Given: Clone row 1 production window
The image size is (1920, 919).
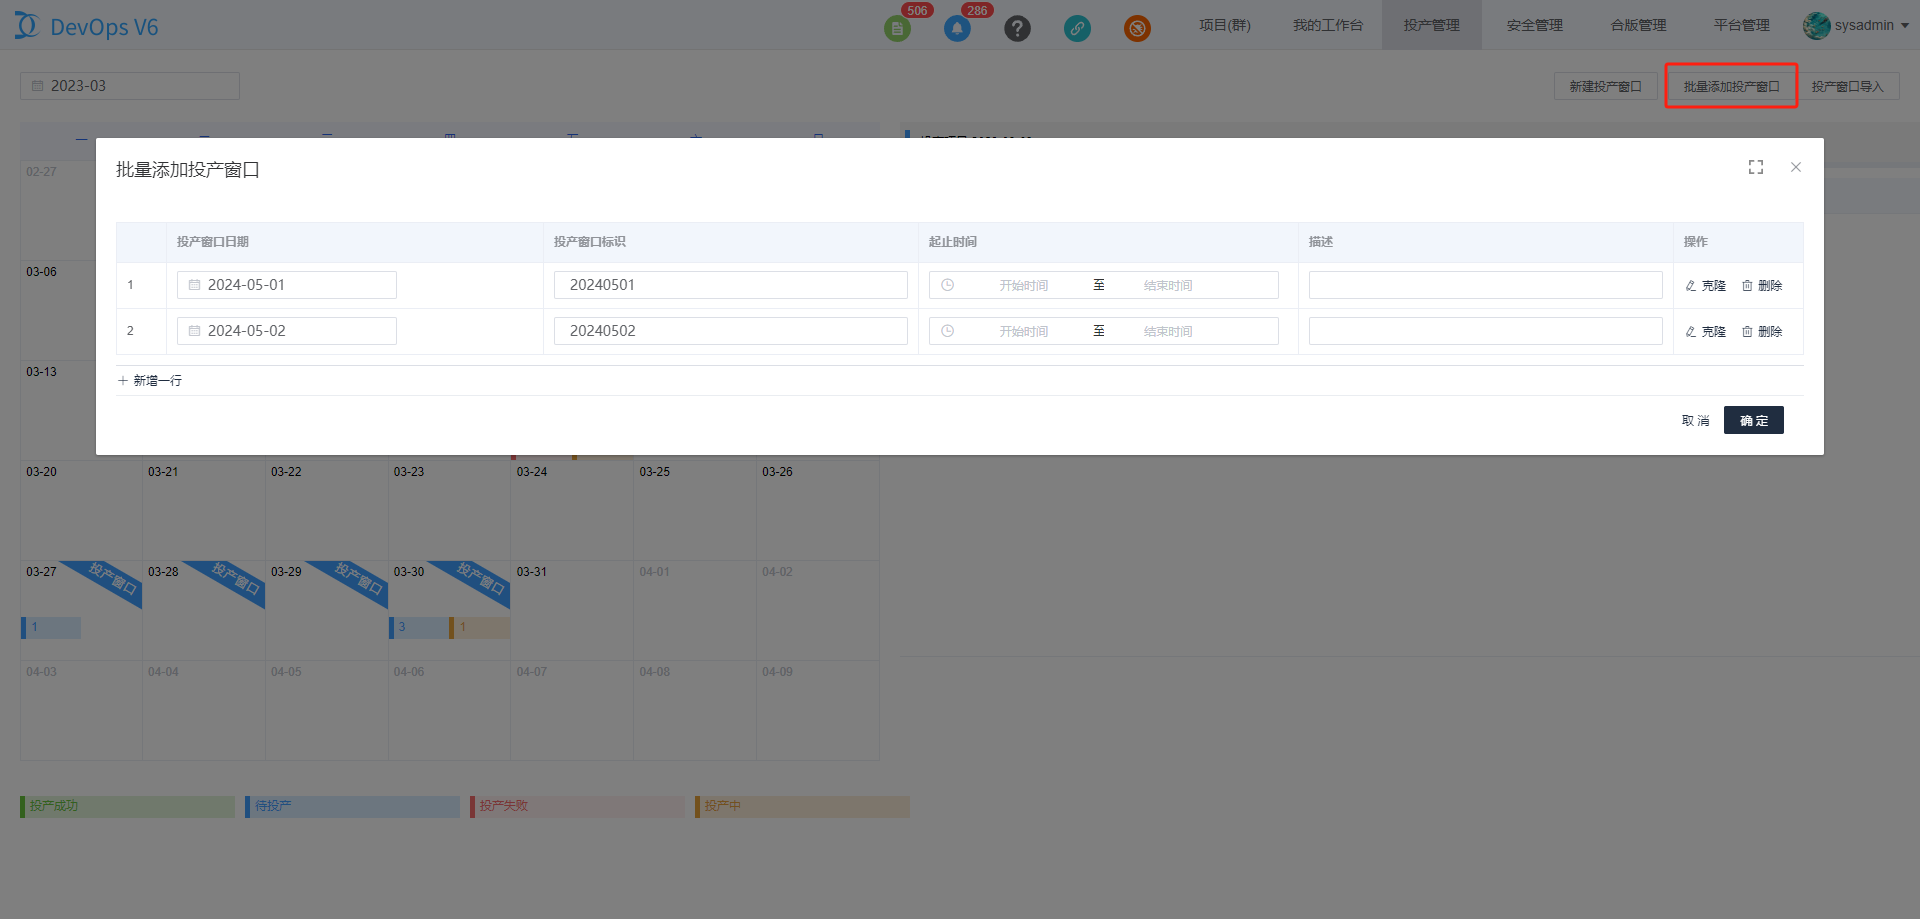Looking at the screenshot, I should pyautogui.click(x=1706, y=286).
